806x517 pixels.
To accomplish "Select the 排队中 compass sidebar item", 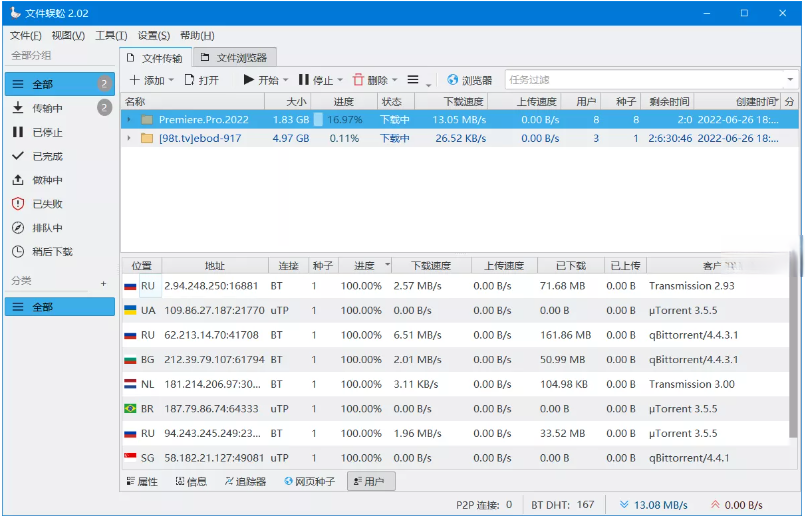I will point(60,228).
